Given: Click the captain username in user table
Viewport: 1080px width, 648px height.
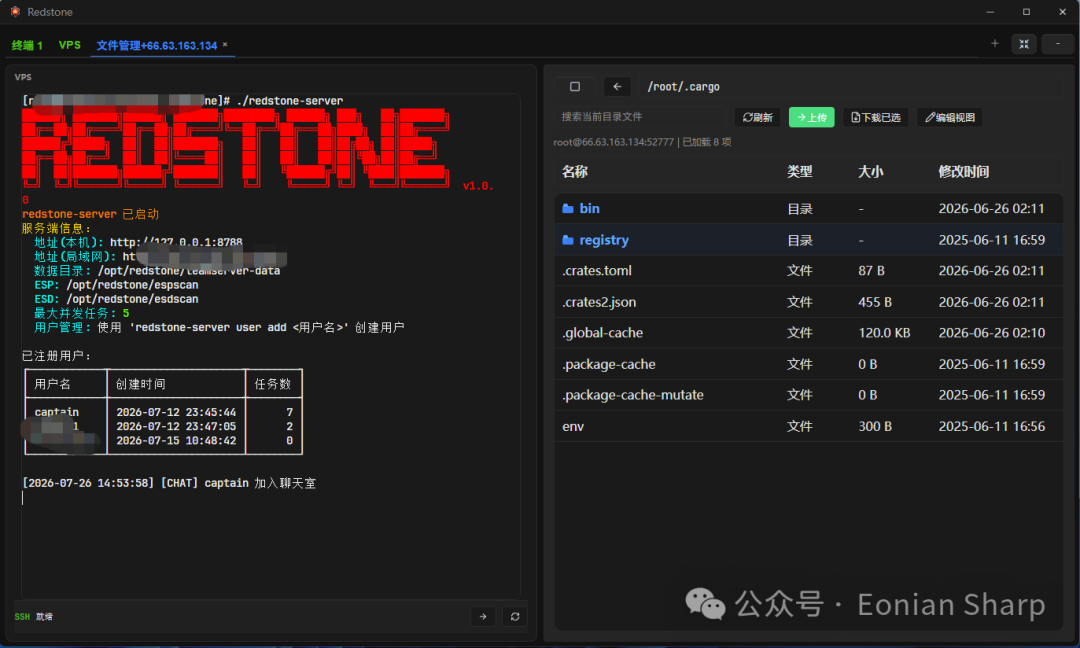Looking at the screenshot, I should coord(56,412).
